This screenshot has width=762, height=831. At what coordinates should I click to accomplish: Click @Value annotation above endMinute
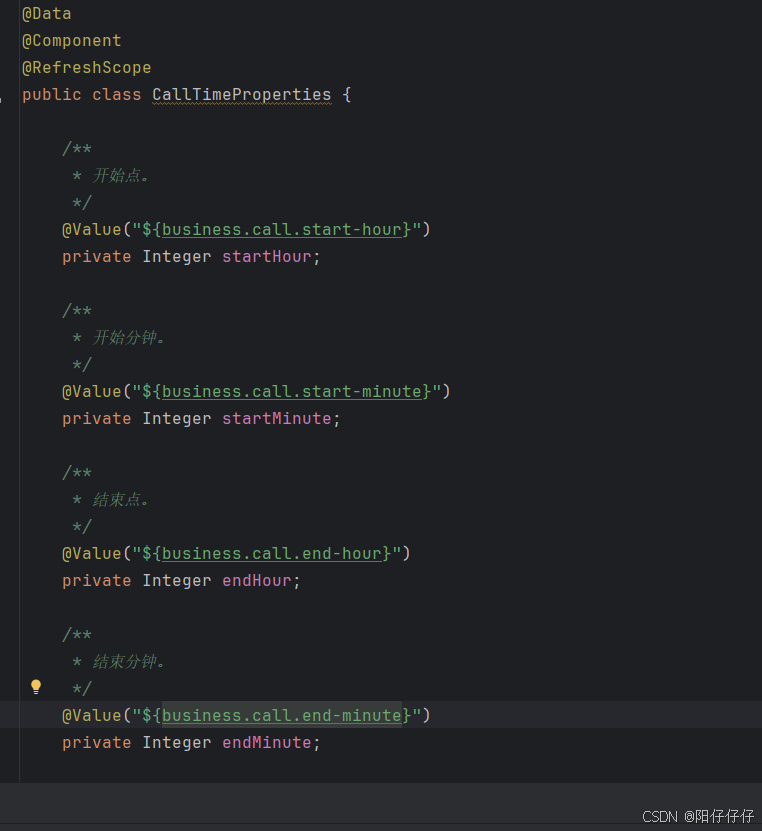click(x=92, y=716)
